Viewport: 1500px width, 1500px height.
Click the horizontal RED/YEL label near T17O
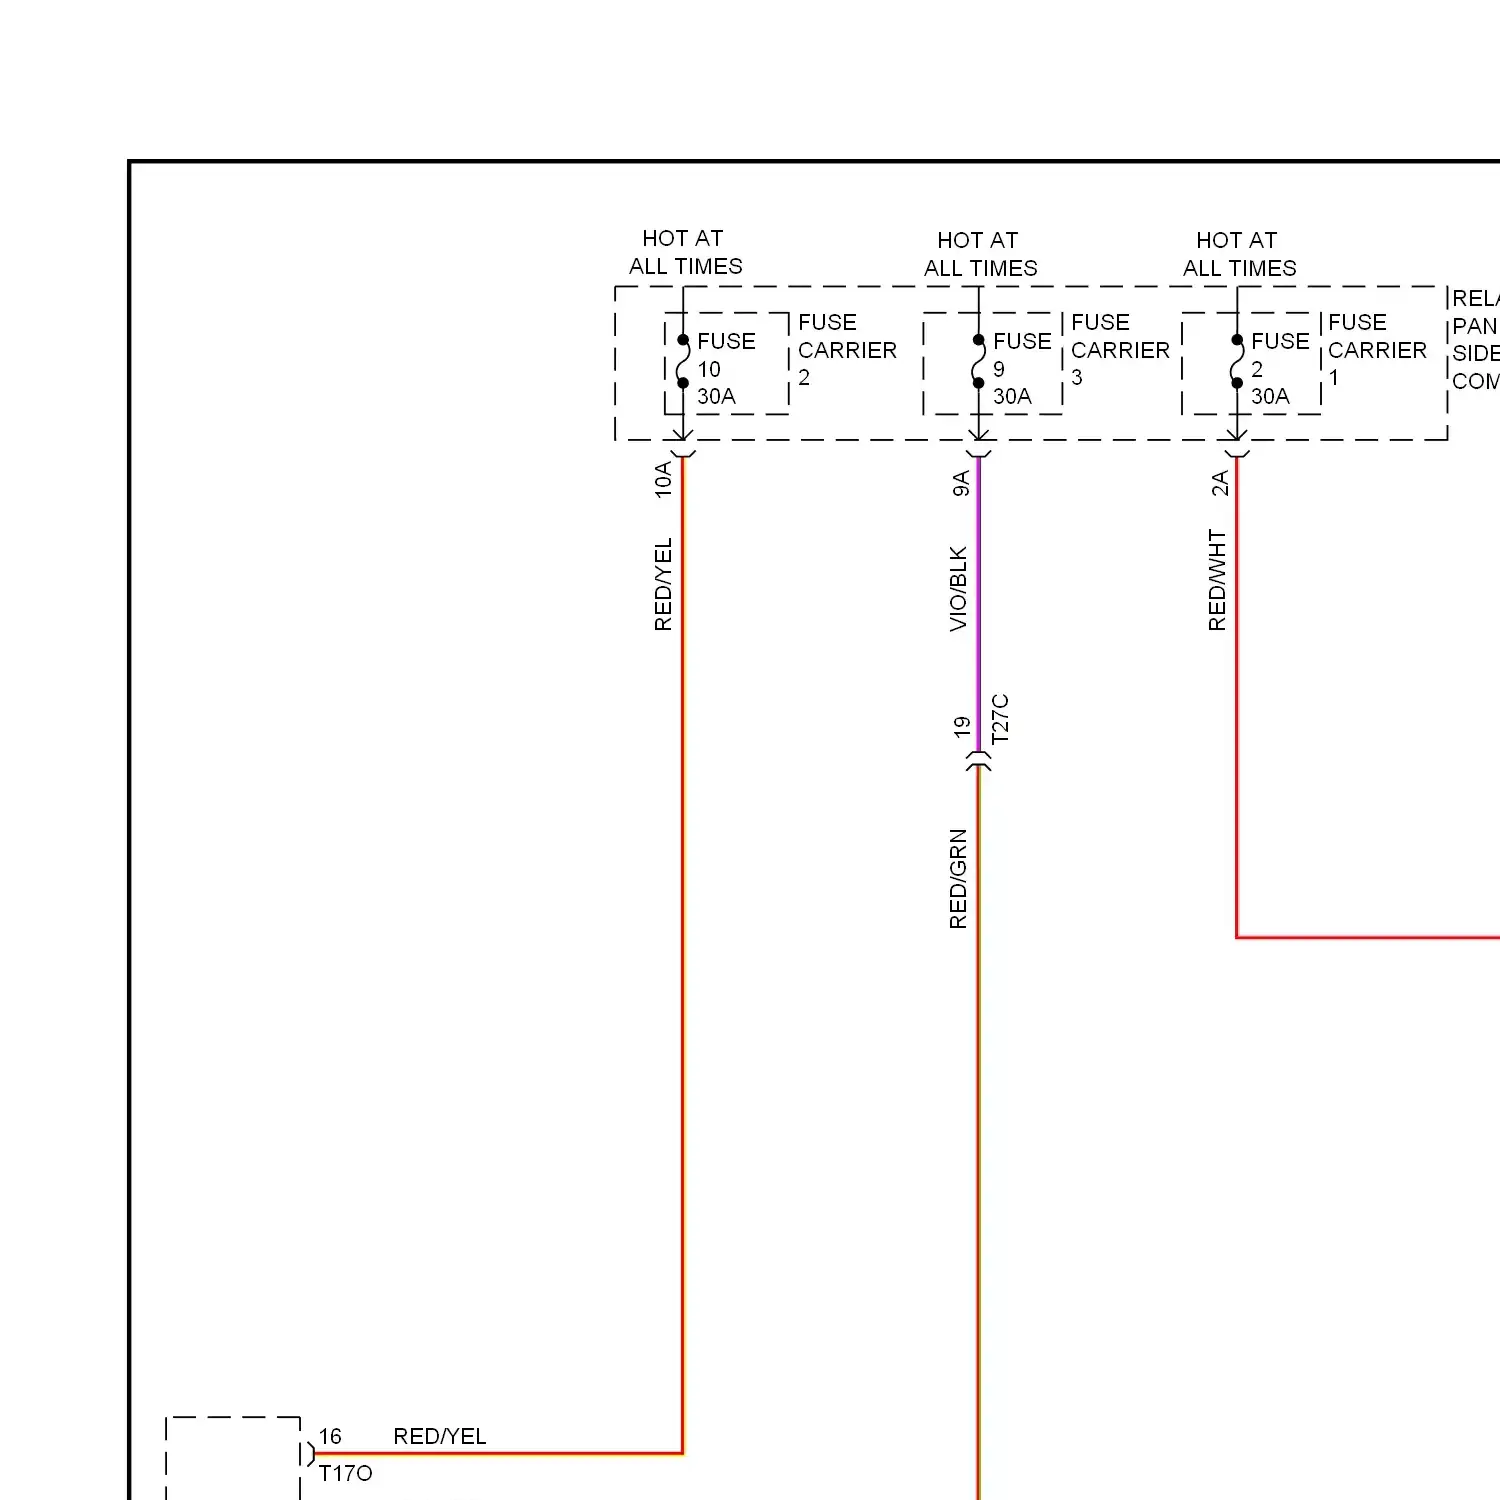coord(440,1436)
